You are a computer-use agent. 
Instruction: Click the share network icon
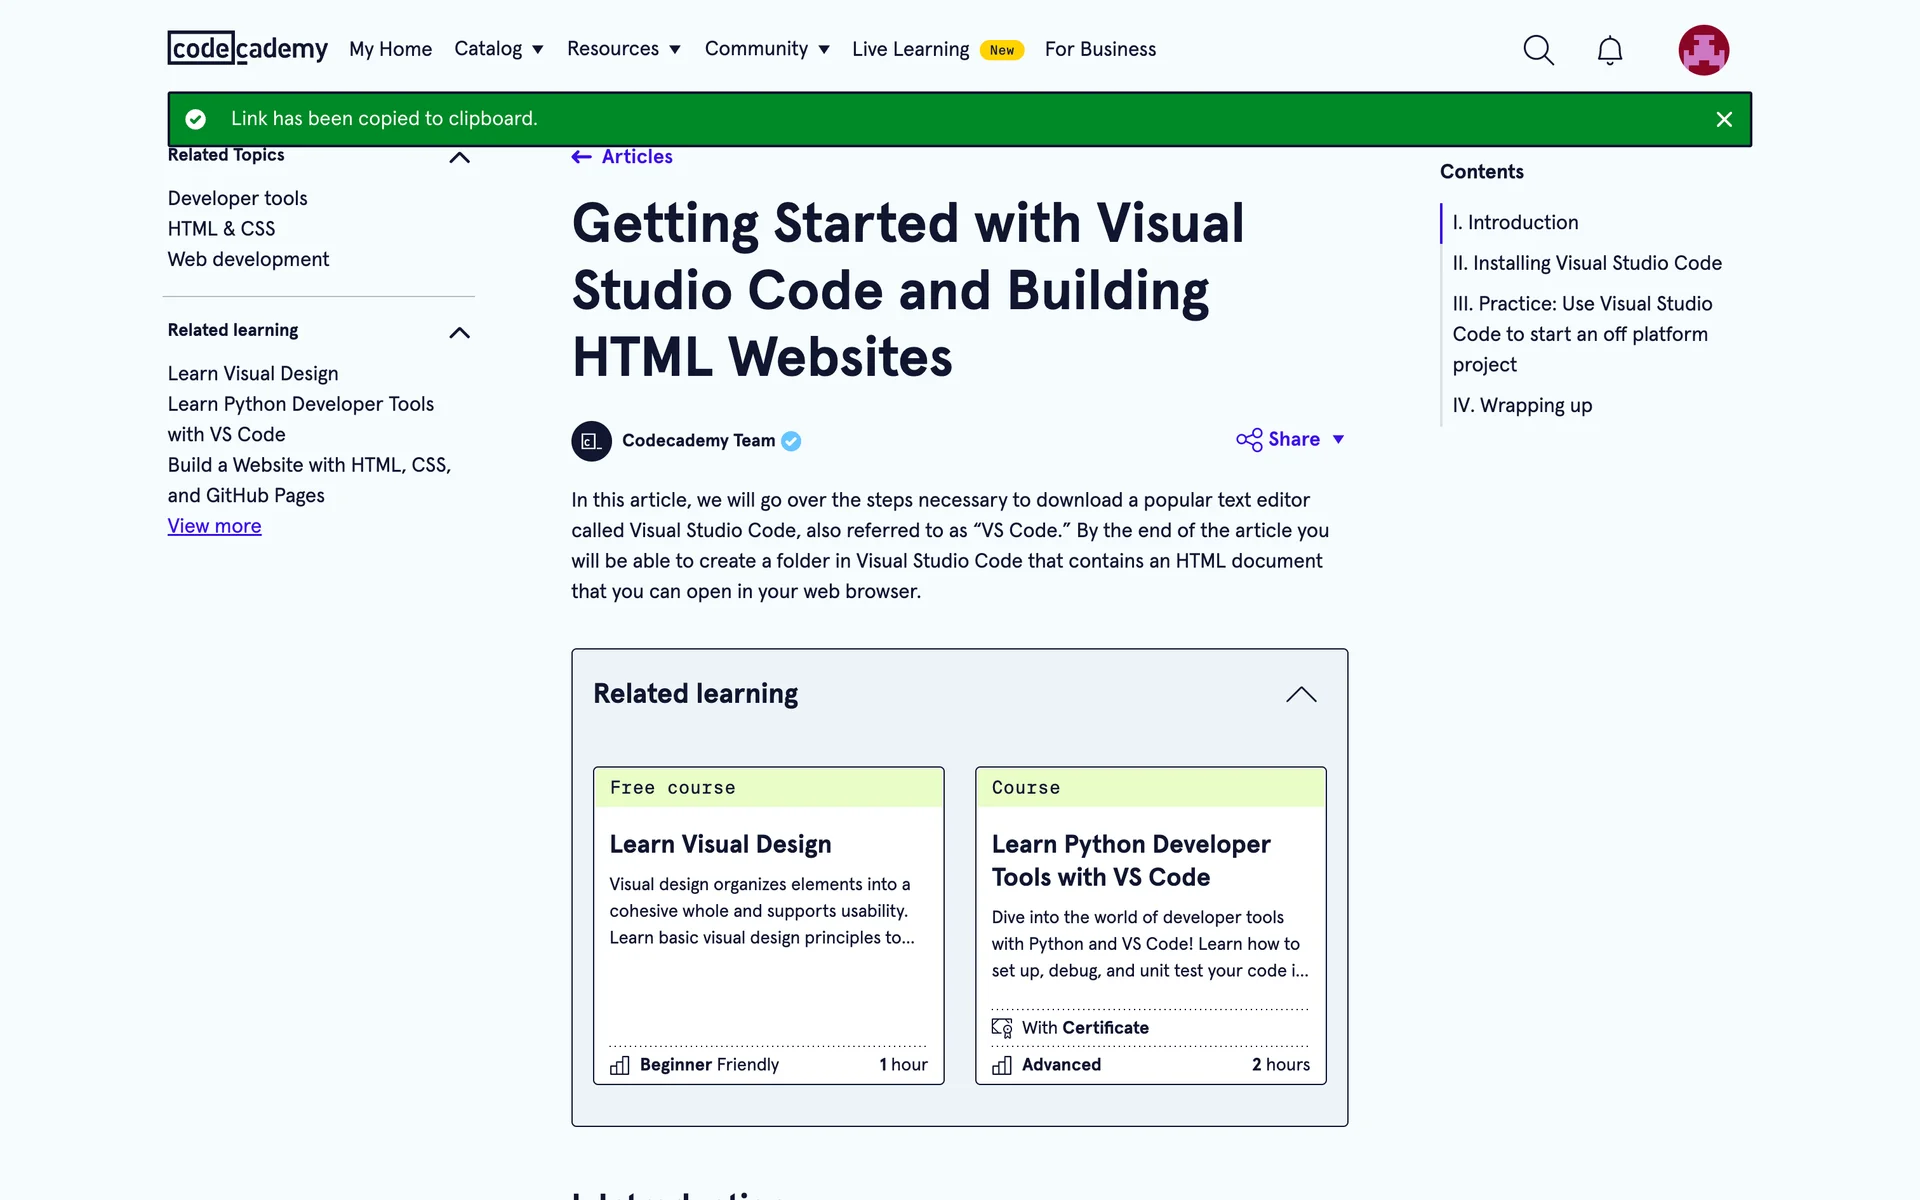pos(1249,440)
